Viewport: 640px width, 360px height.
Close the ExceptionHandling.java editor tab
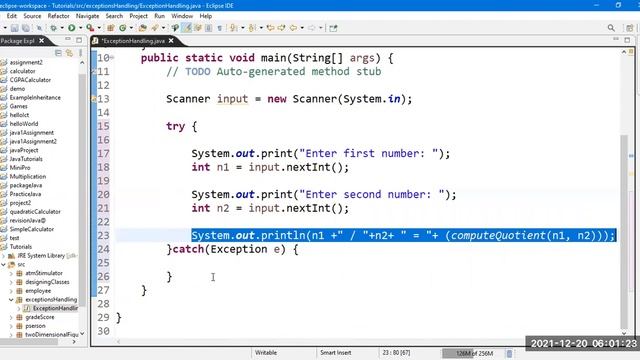coord(171,40)
